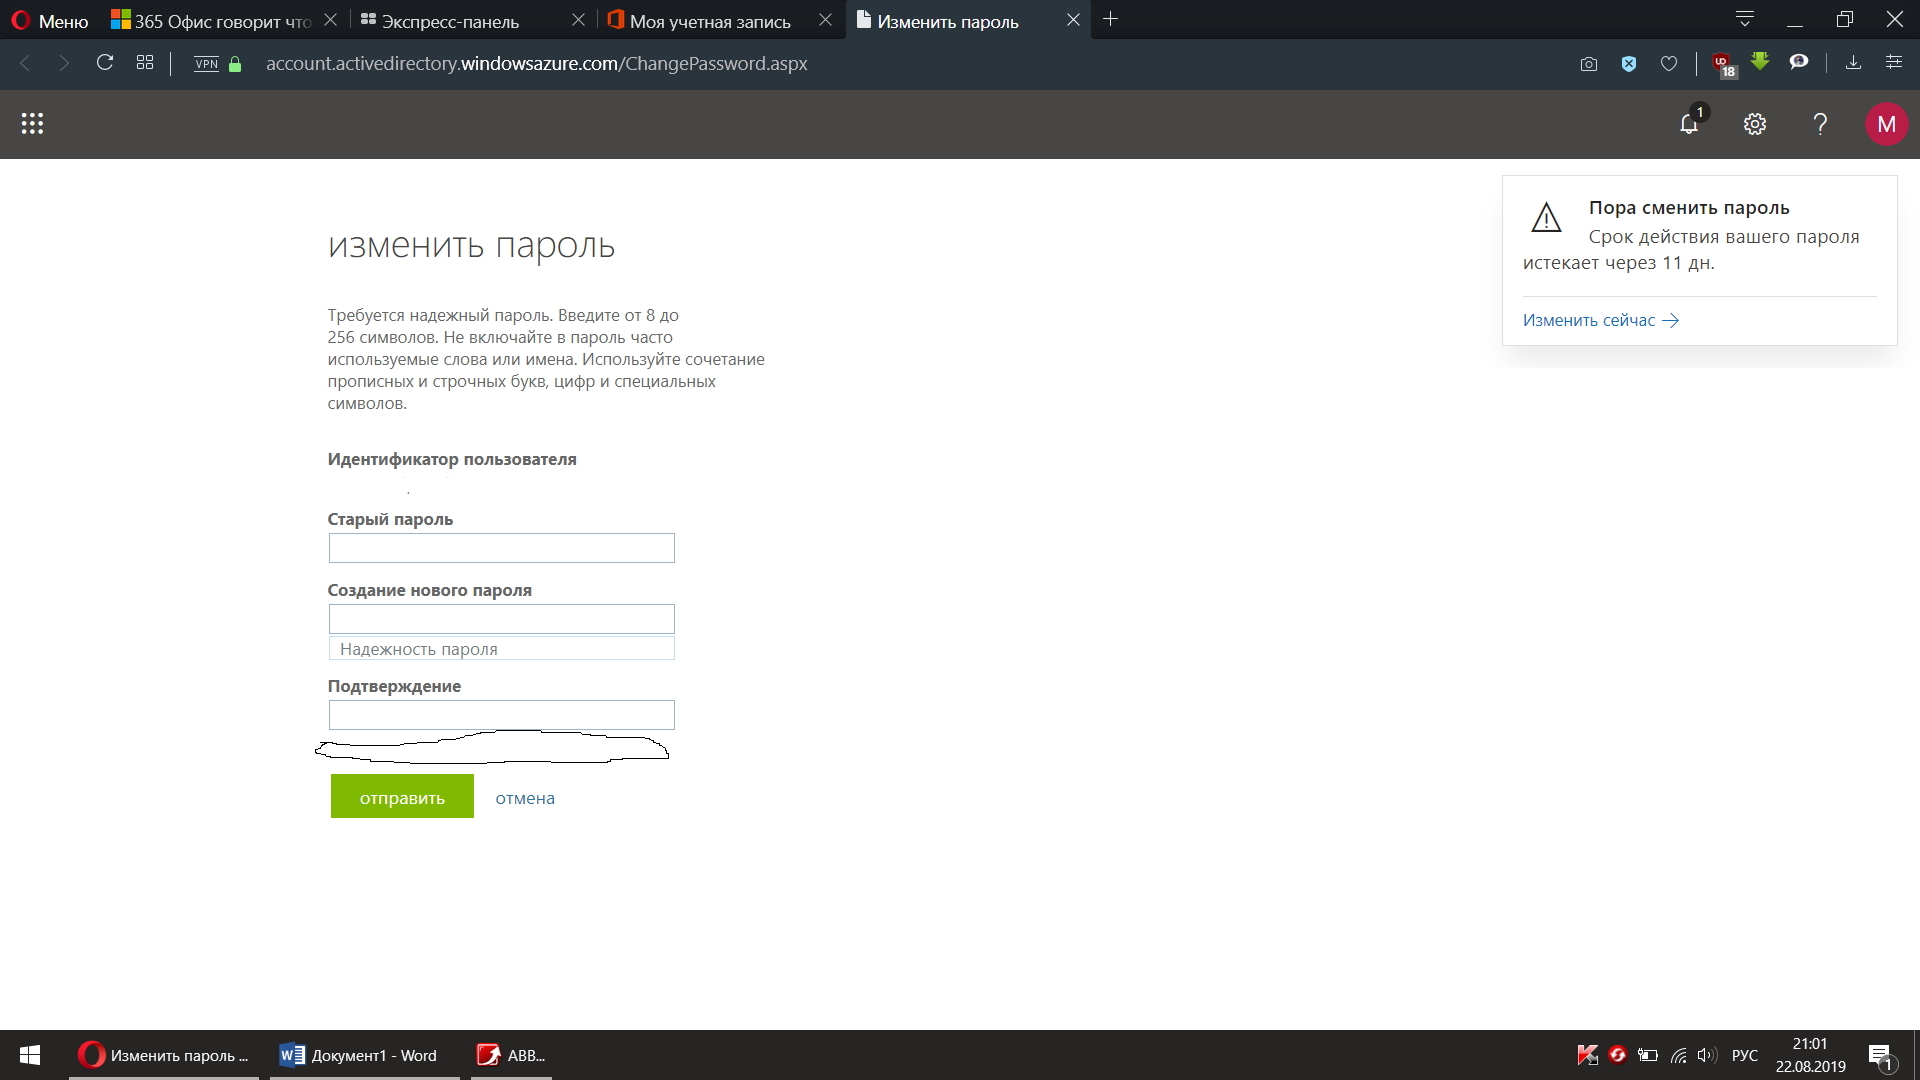Click the отмена link
This screenshot has width=1920, height=1080.
pos(525,798)
